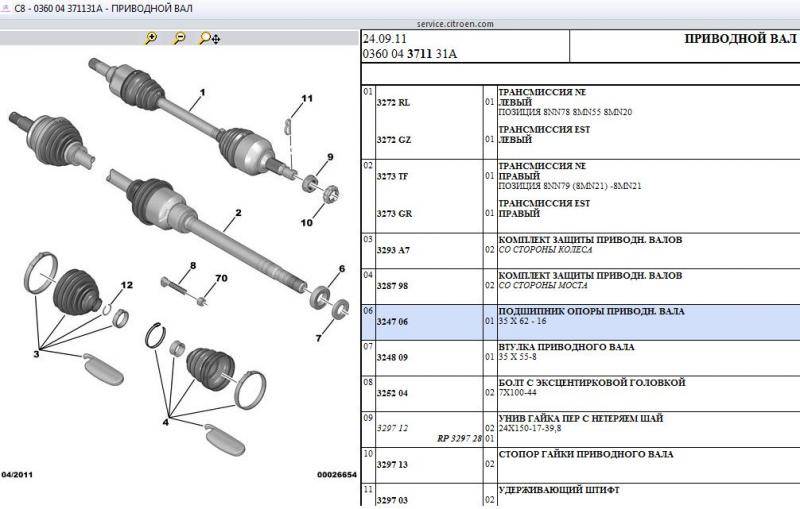Click the service.citroen.com address text
The image size is (800, 509).
pos(398,22)
